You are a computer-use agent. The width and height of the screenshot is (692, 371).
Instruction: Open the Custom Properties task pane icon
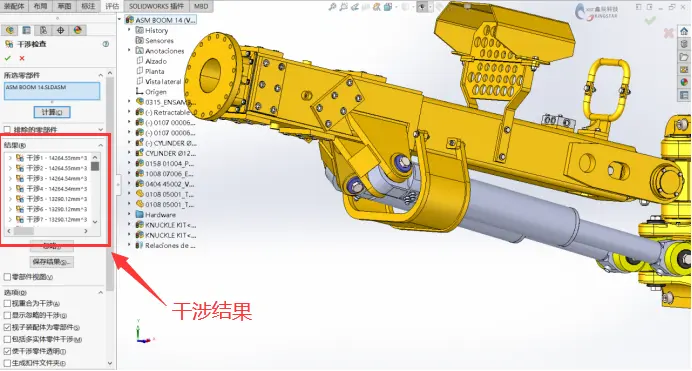click(x=684, y=95)
